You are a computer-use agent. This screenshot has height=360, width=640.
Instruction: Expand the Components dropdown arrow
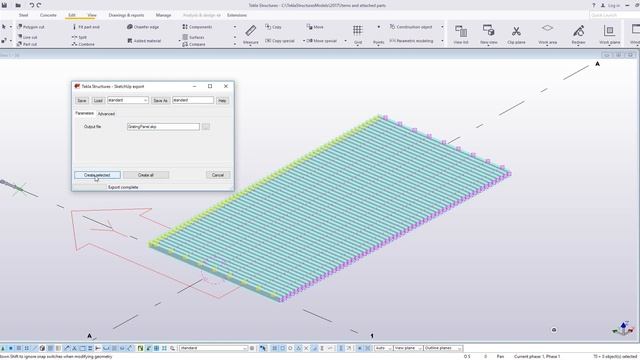click(x=235, y=27)
